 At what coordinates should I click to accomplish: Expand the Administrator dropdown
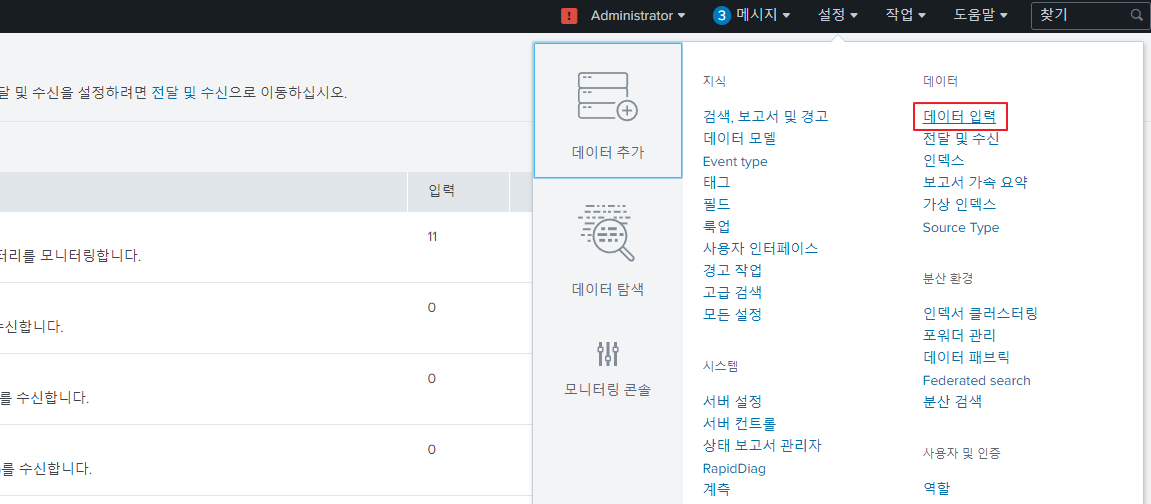[638, 15]
